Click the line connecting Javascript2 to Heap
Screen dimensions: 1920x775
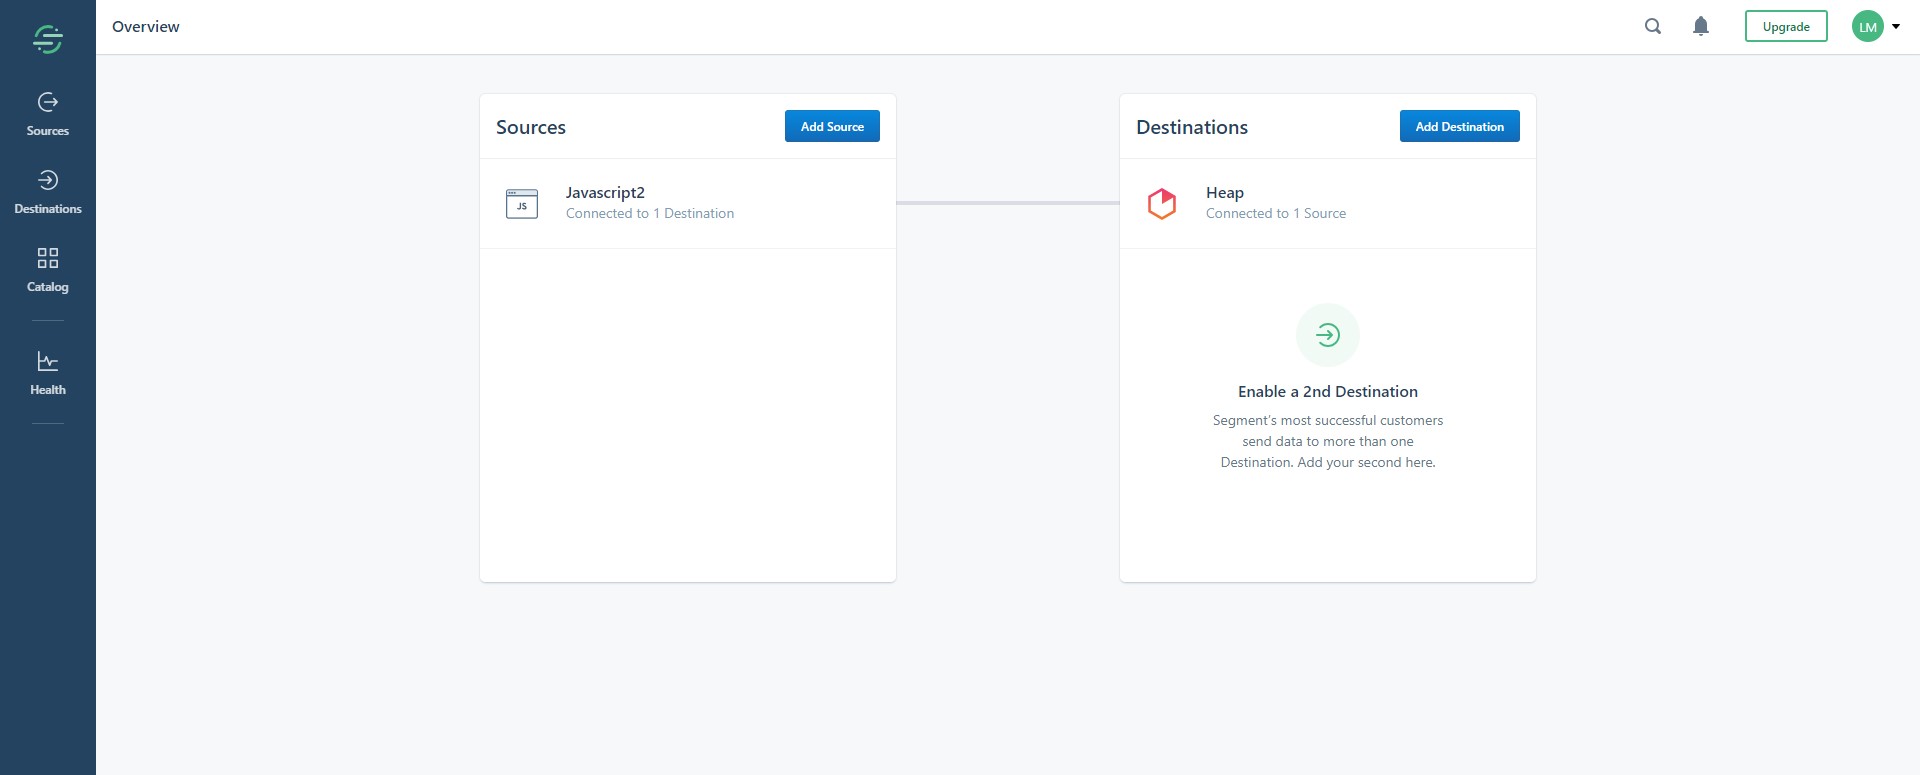point(1007,203)
